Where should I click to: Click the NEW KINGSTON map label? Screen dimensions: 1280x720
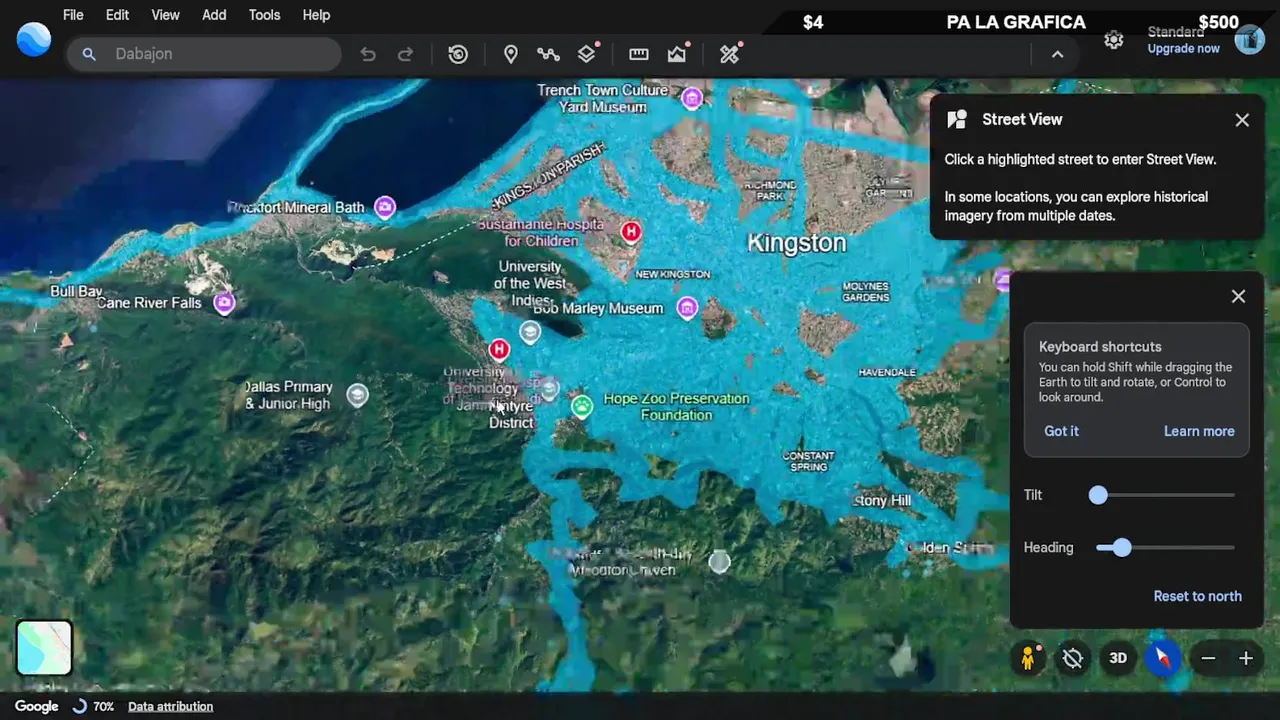673,274
